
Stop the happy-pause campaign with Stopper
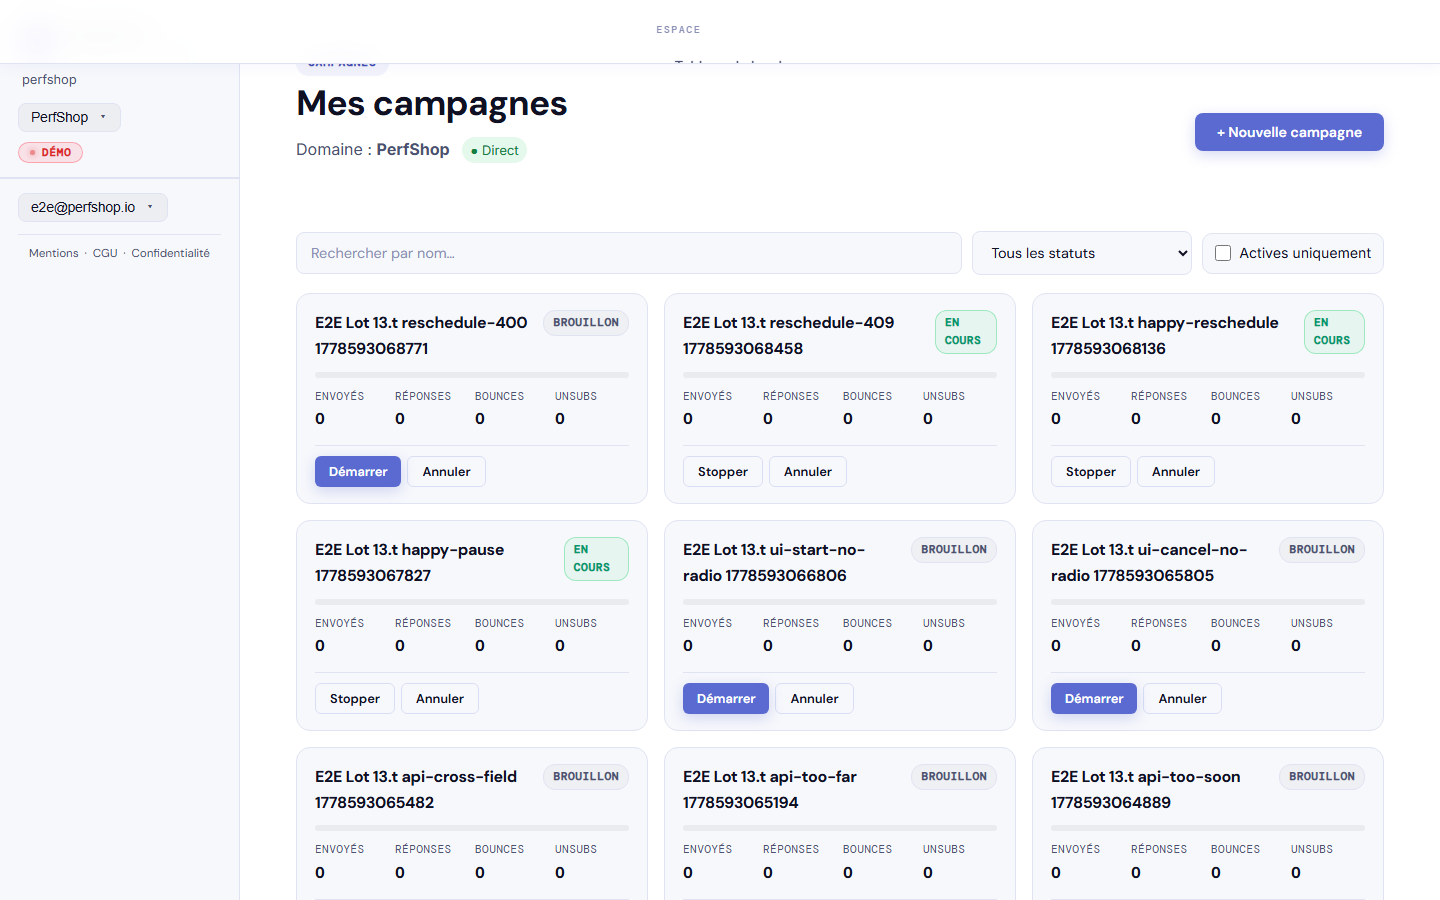pos(355,699)
